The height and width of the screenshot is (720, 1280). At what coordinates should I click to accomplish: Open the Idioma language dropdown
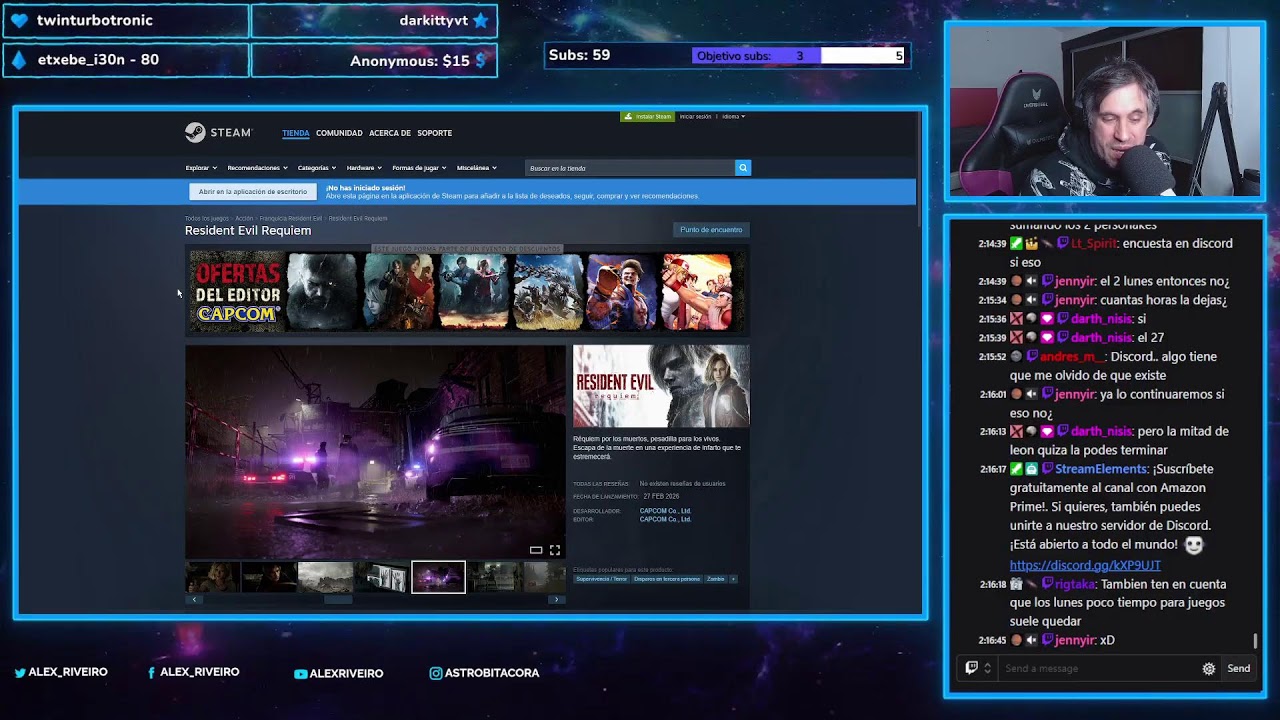[x=733, y=116]
